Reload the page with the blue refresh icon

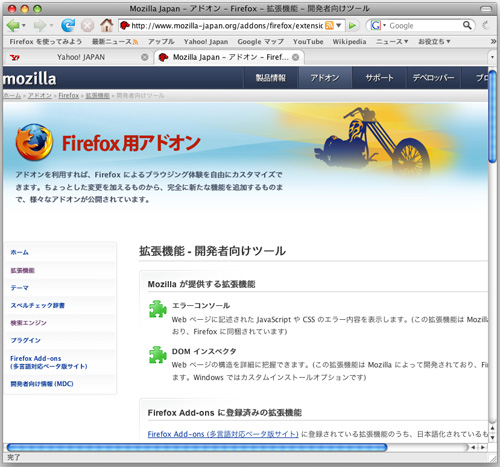(x=68, y=25)
